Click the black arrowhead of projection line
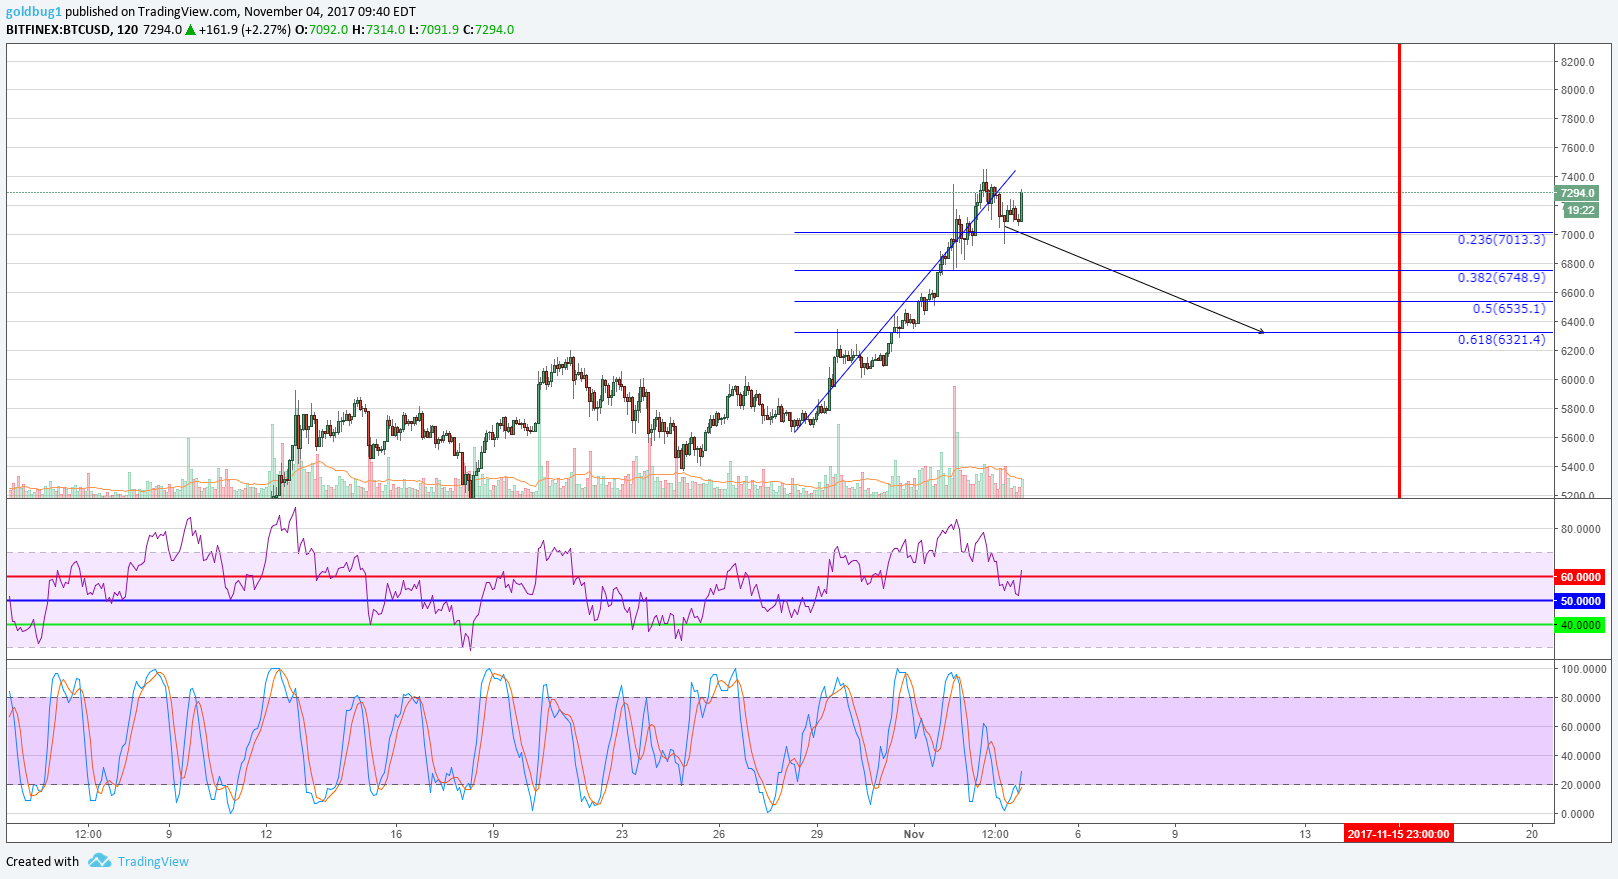The image size is (1618, 879). click(x=1260, y=331)
